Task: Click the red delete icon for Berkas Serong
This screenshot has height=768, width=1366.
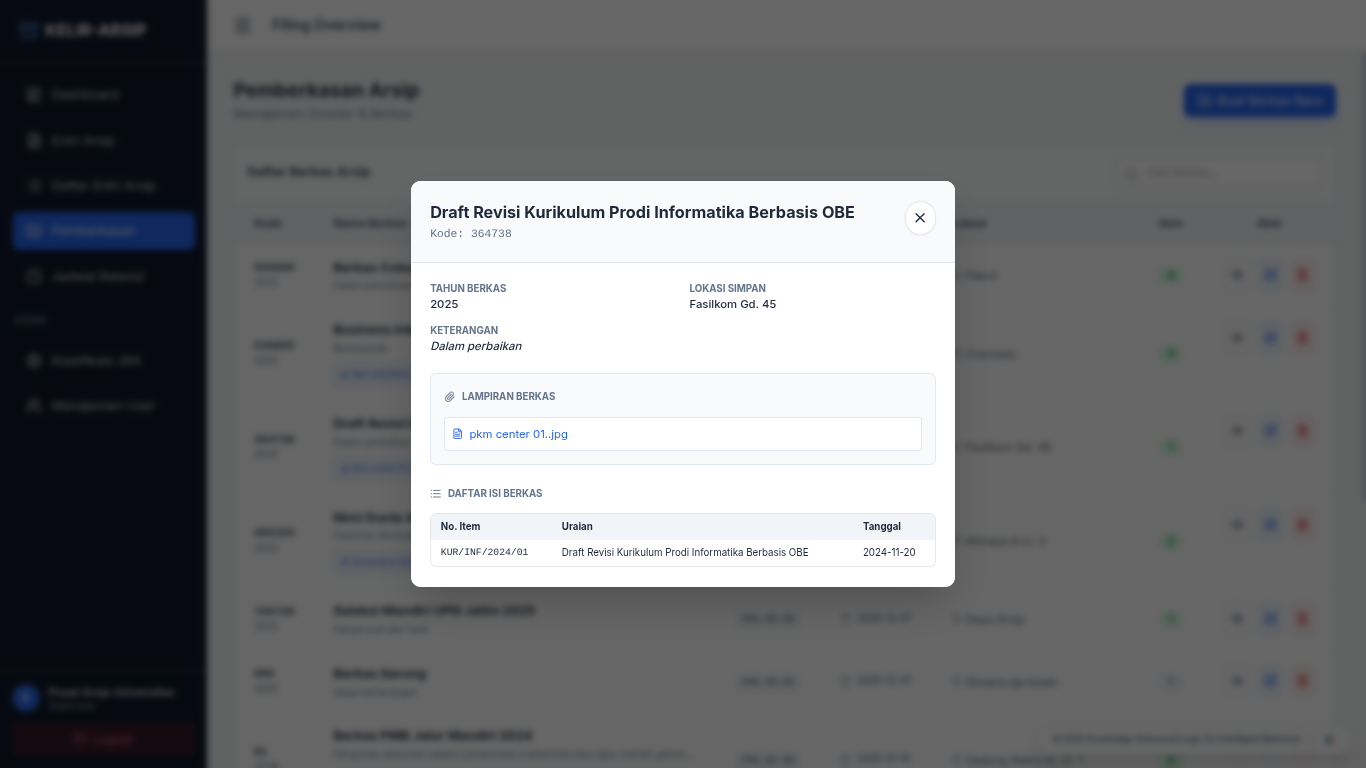Action: (1302, 682)
